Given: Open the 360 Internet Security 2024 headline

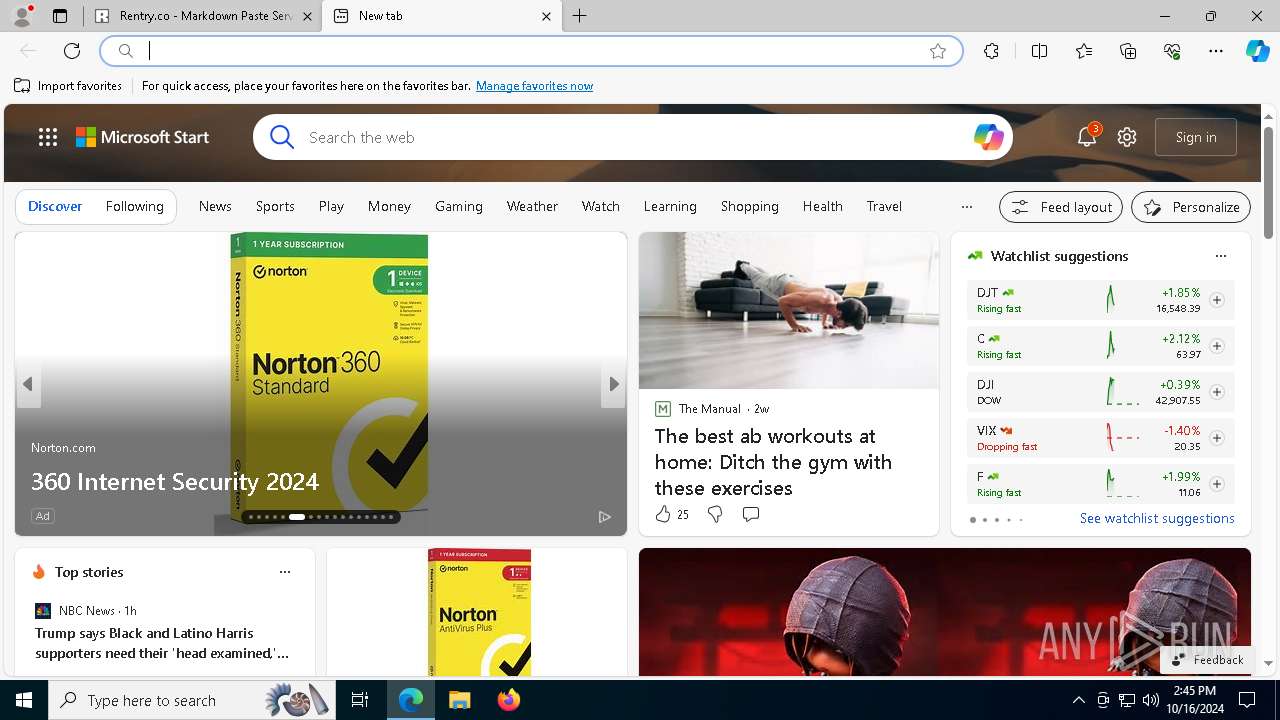Looking at the screenshot, I should 175,481.
